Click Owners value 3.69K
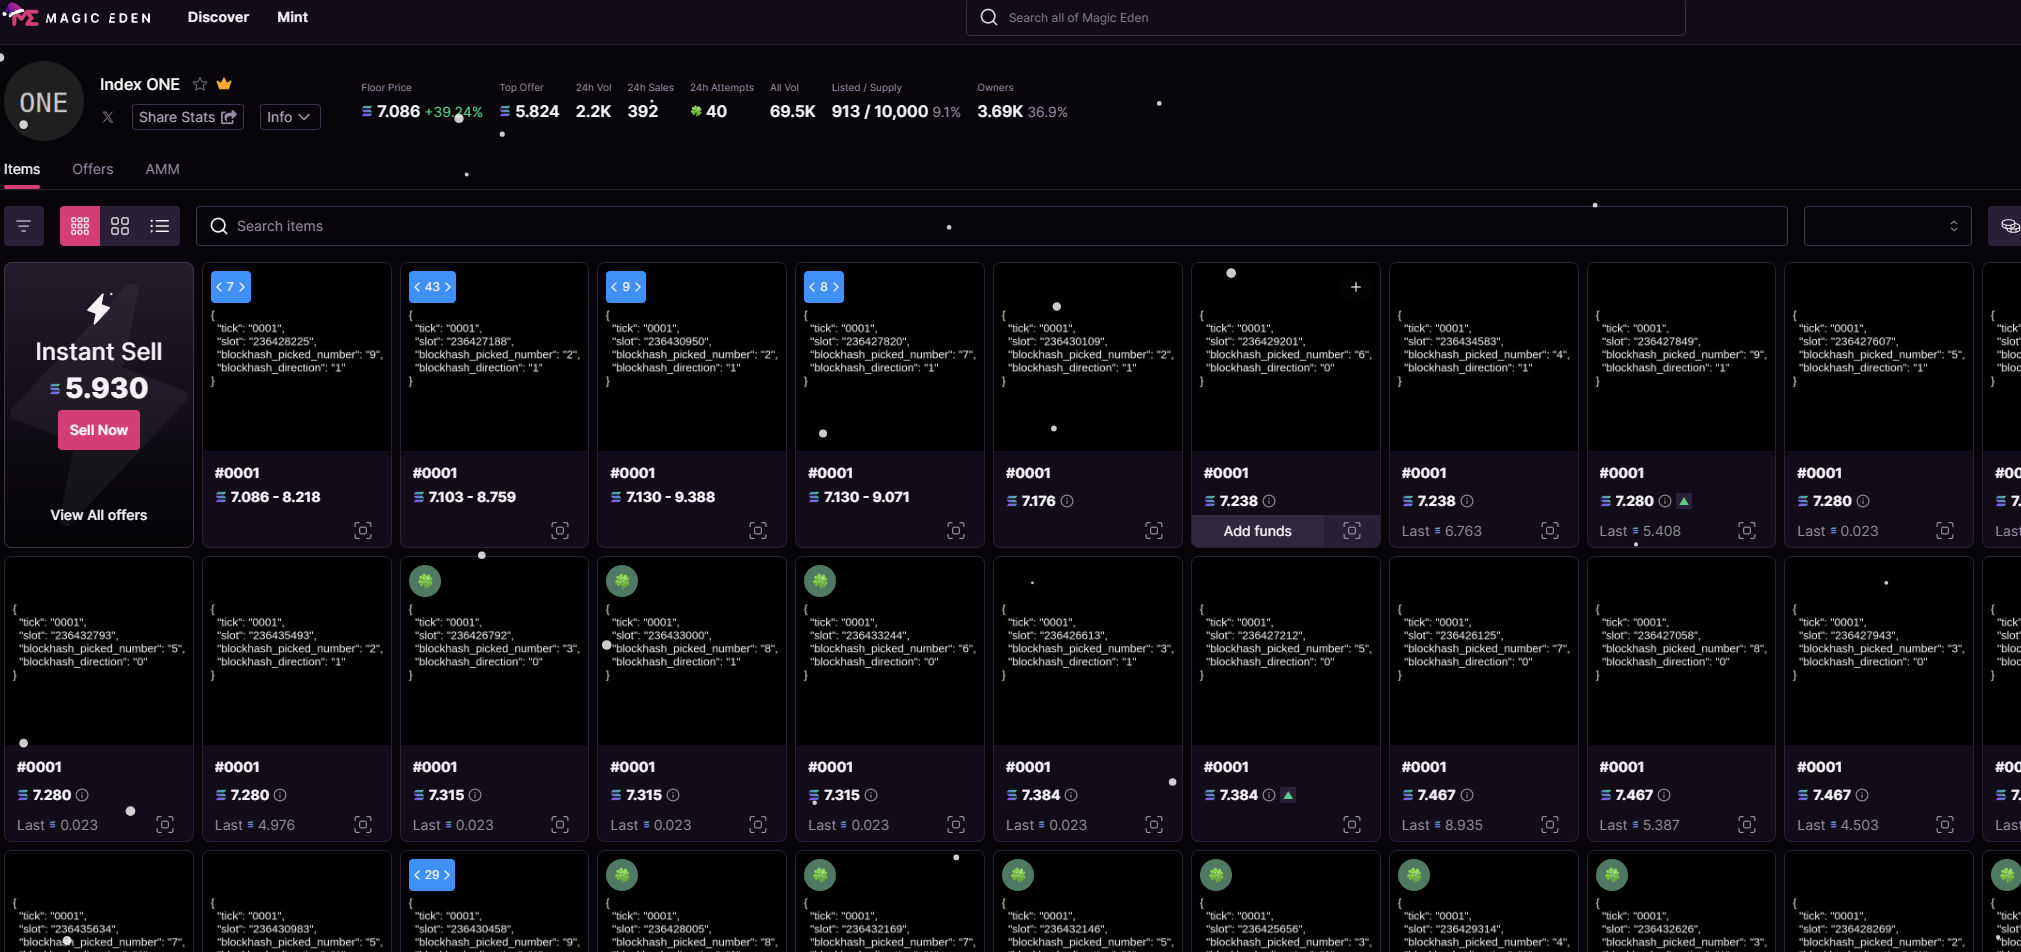2021x952 pixels. (1000, 112)
